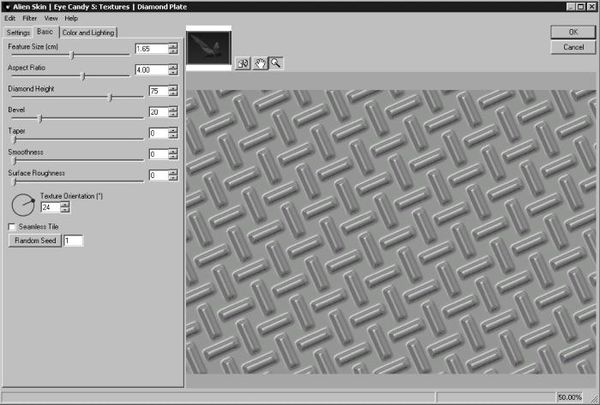Open the Edit menu
Image resolution: width=600 pixels, height=405 pixels.
(10, 18)
